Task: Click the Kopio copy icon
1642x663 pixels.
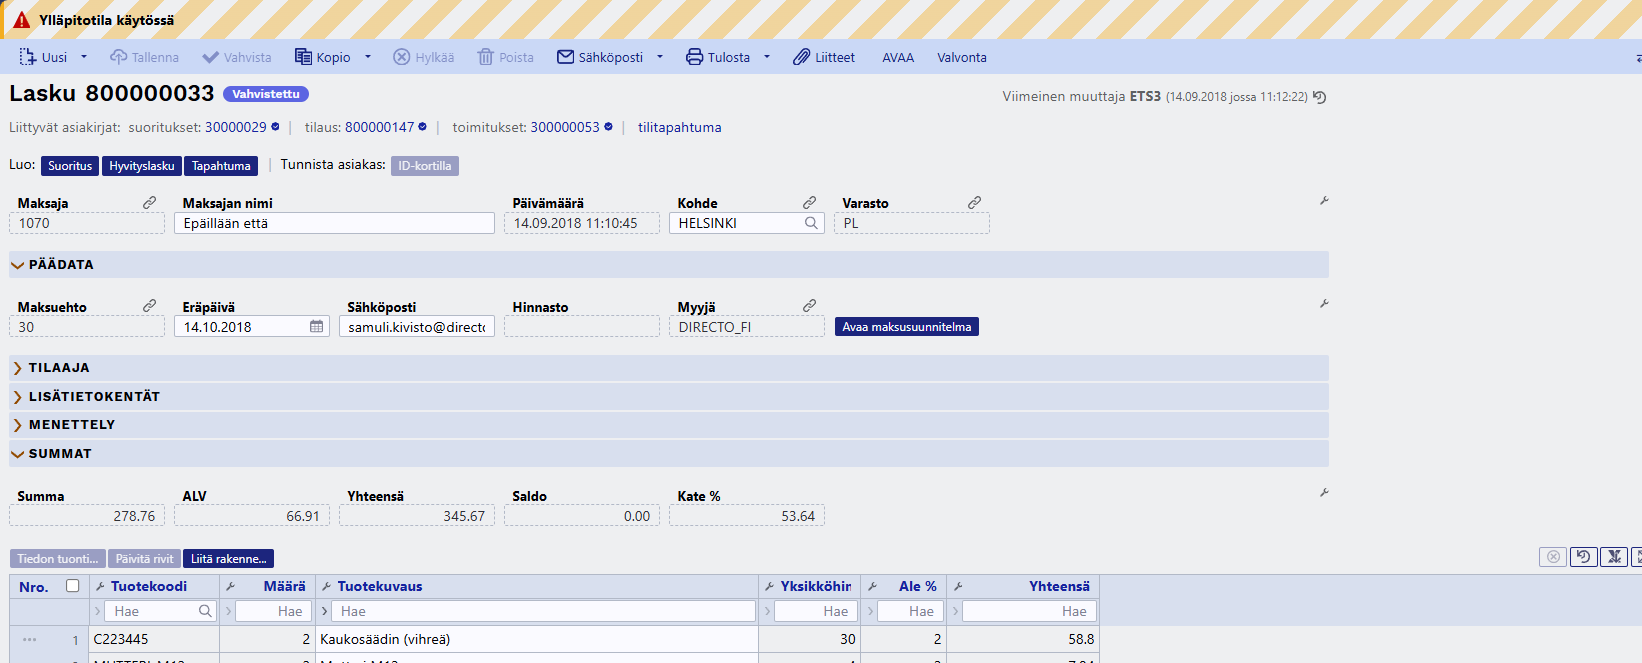Action: tap(303, 57)
